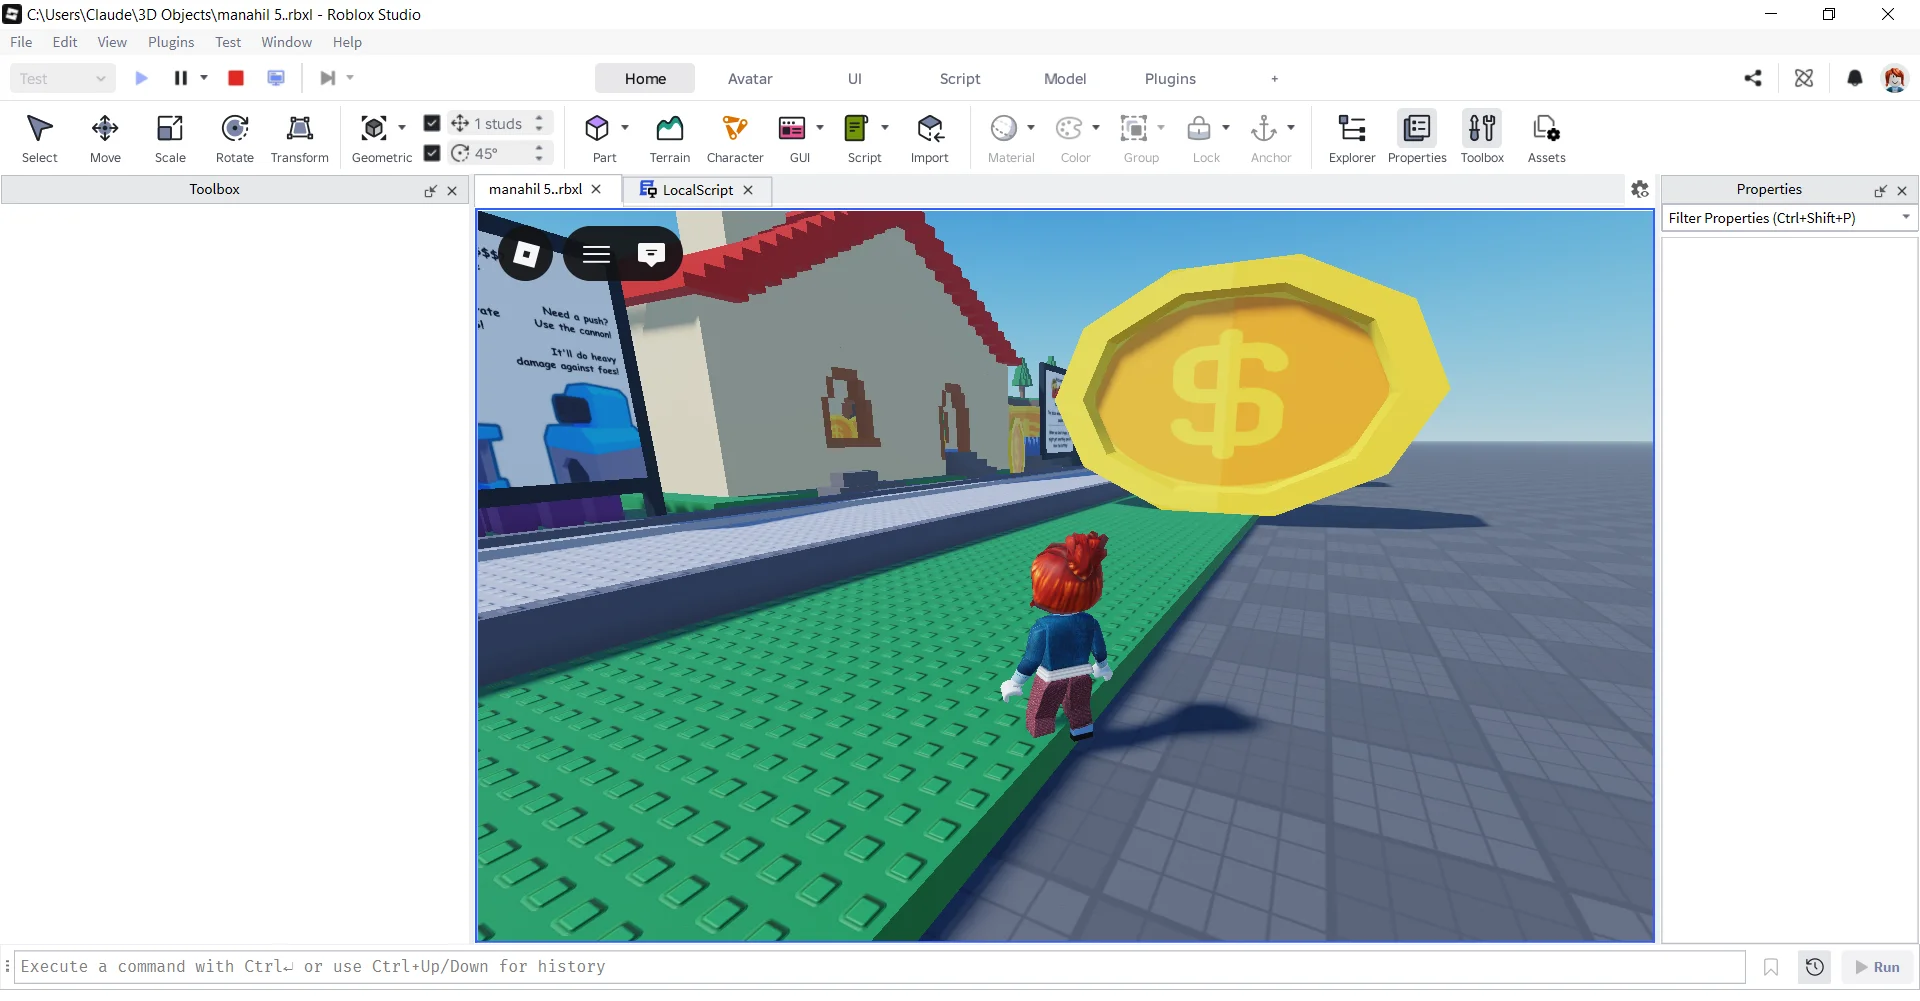The height and width of the screenshot is (1001, 1920).
Task: Open the Plugins menu
Action: pyautogui.click(x=171, y=42)
